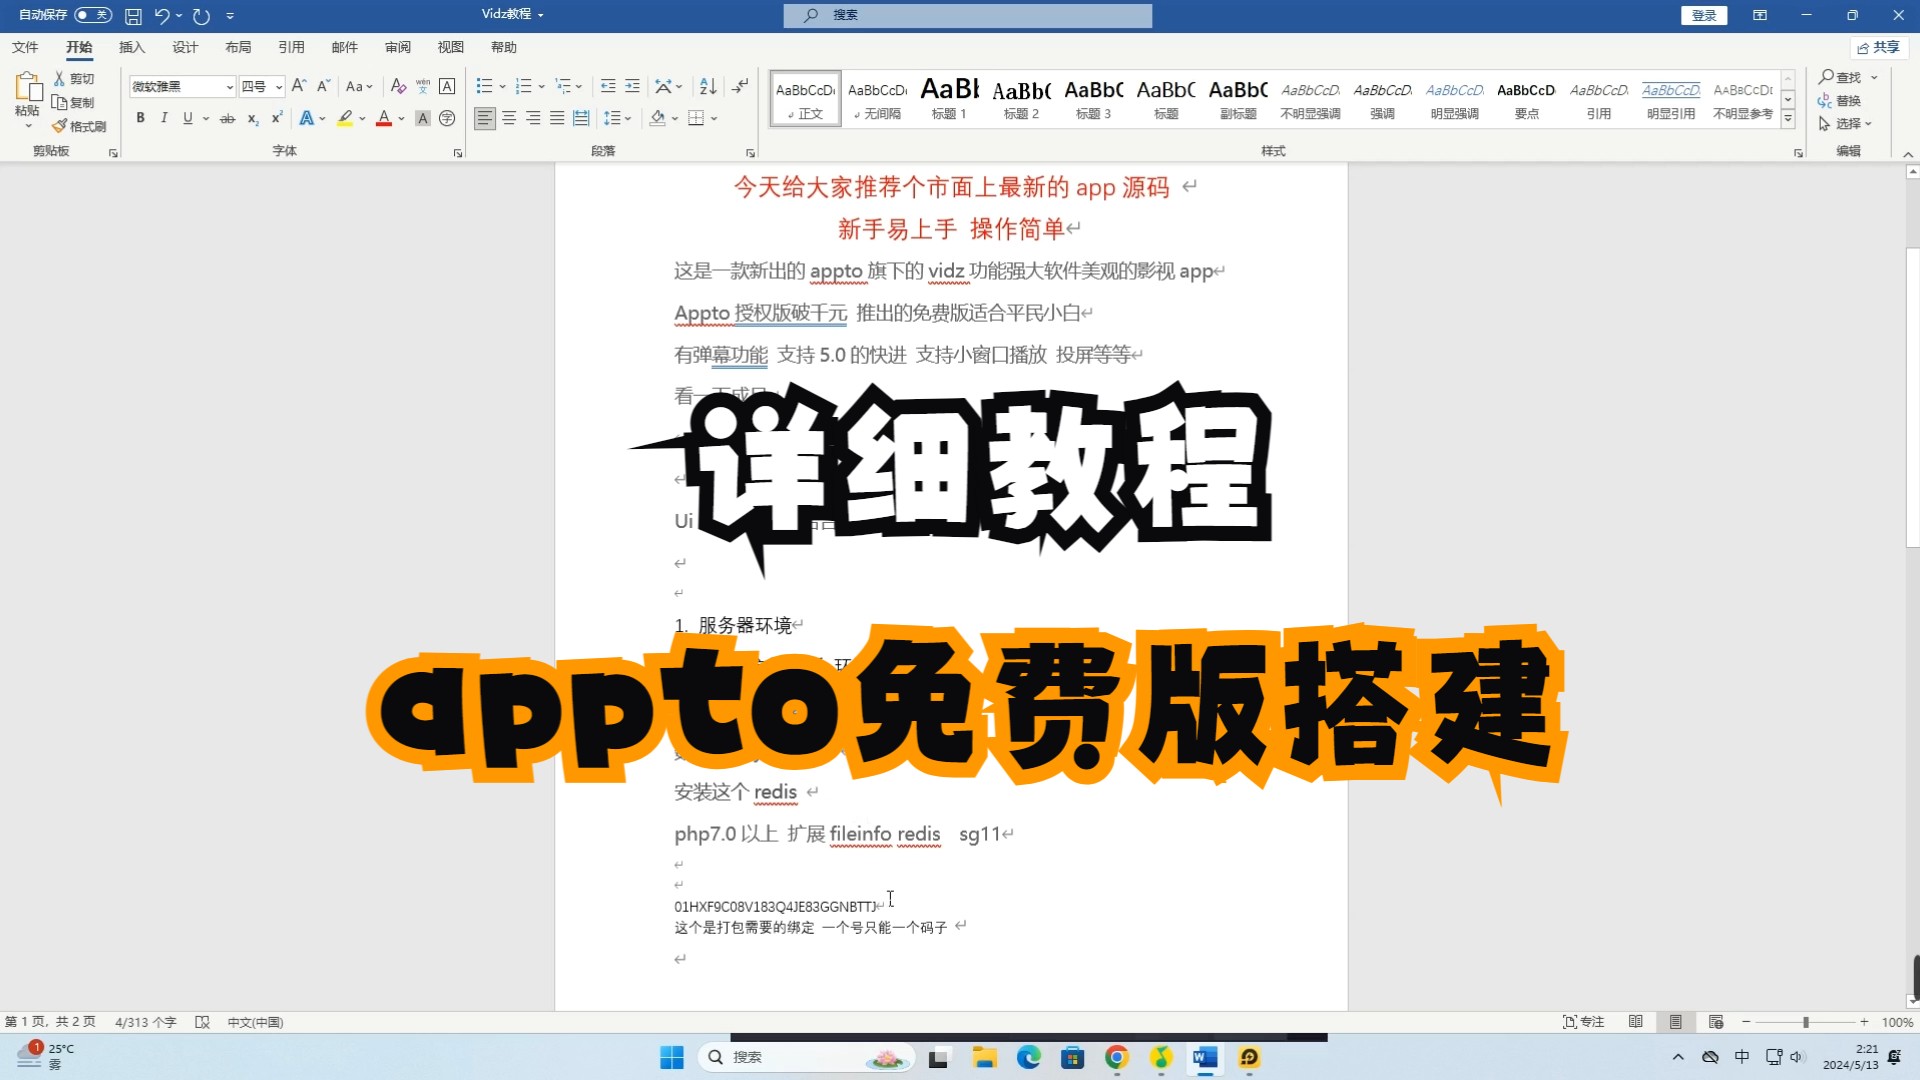Viewport: 1920px width, 1080px height.
Task: Toggle character shading (A) button
Action: (x=423, y=118)
